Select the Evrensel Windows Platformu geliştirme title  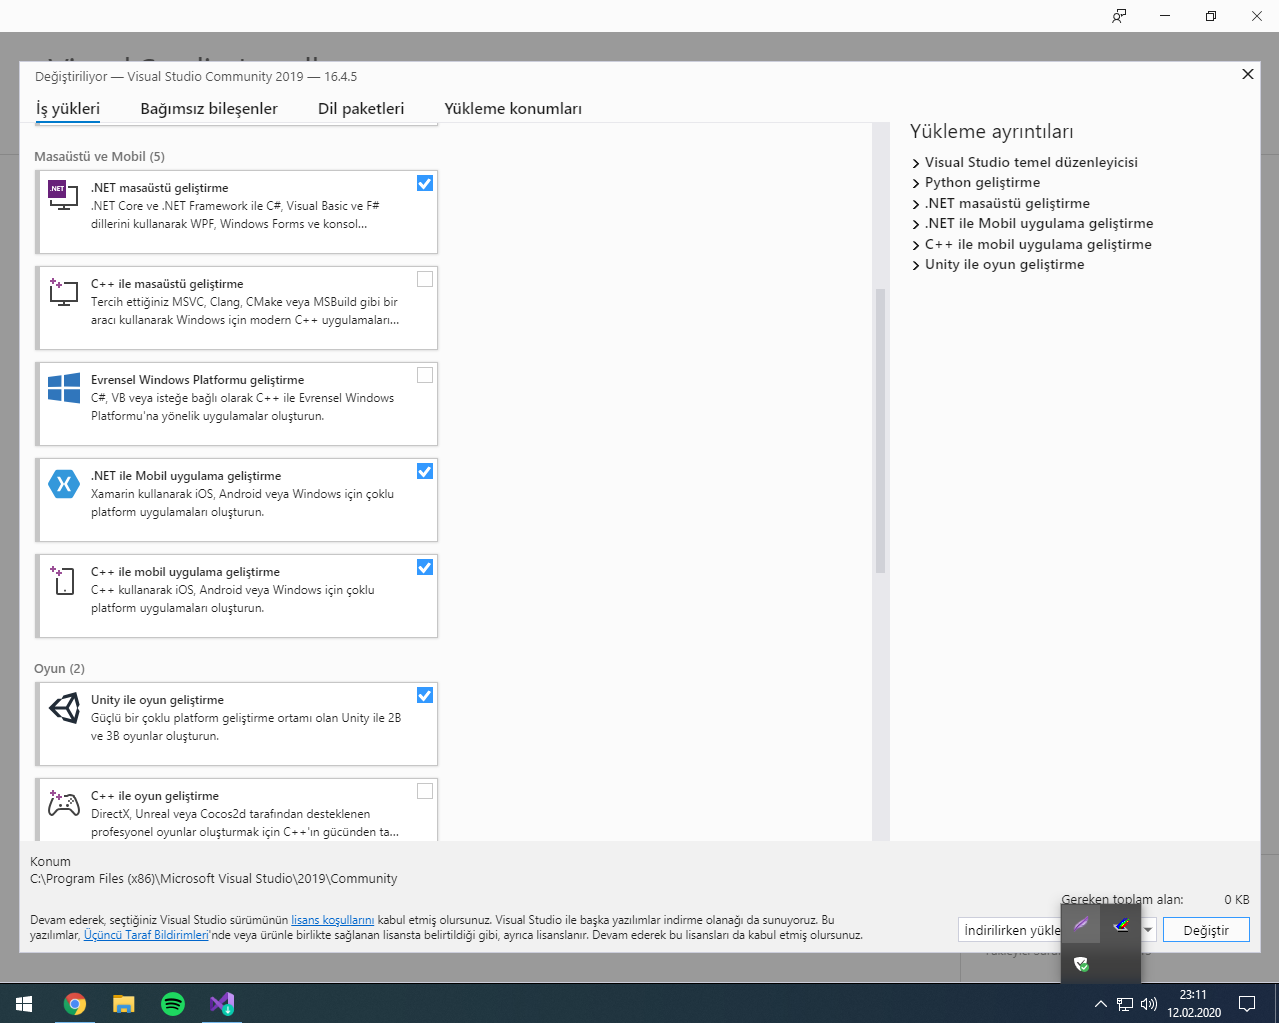coord(197,379)
